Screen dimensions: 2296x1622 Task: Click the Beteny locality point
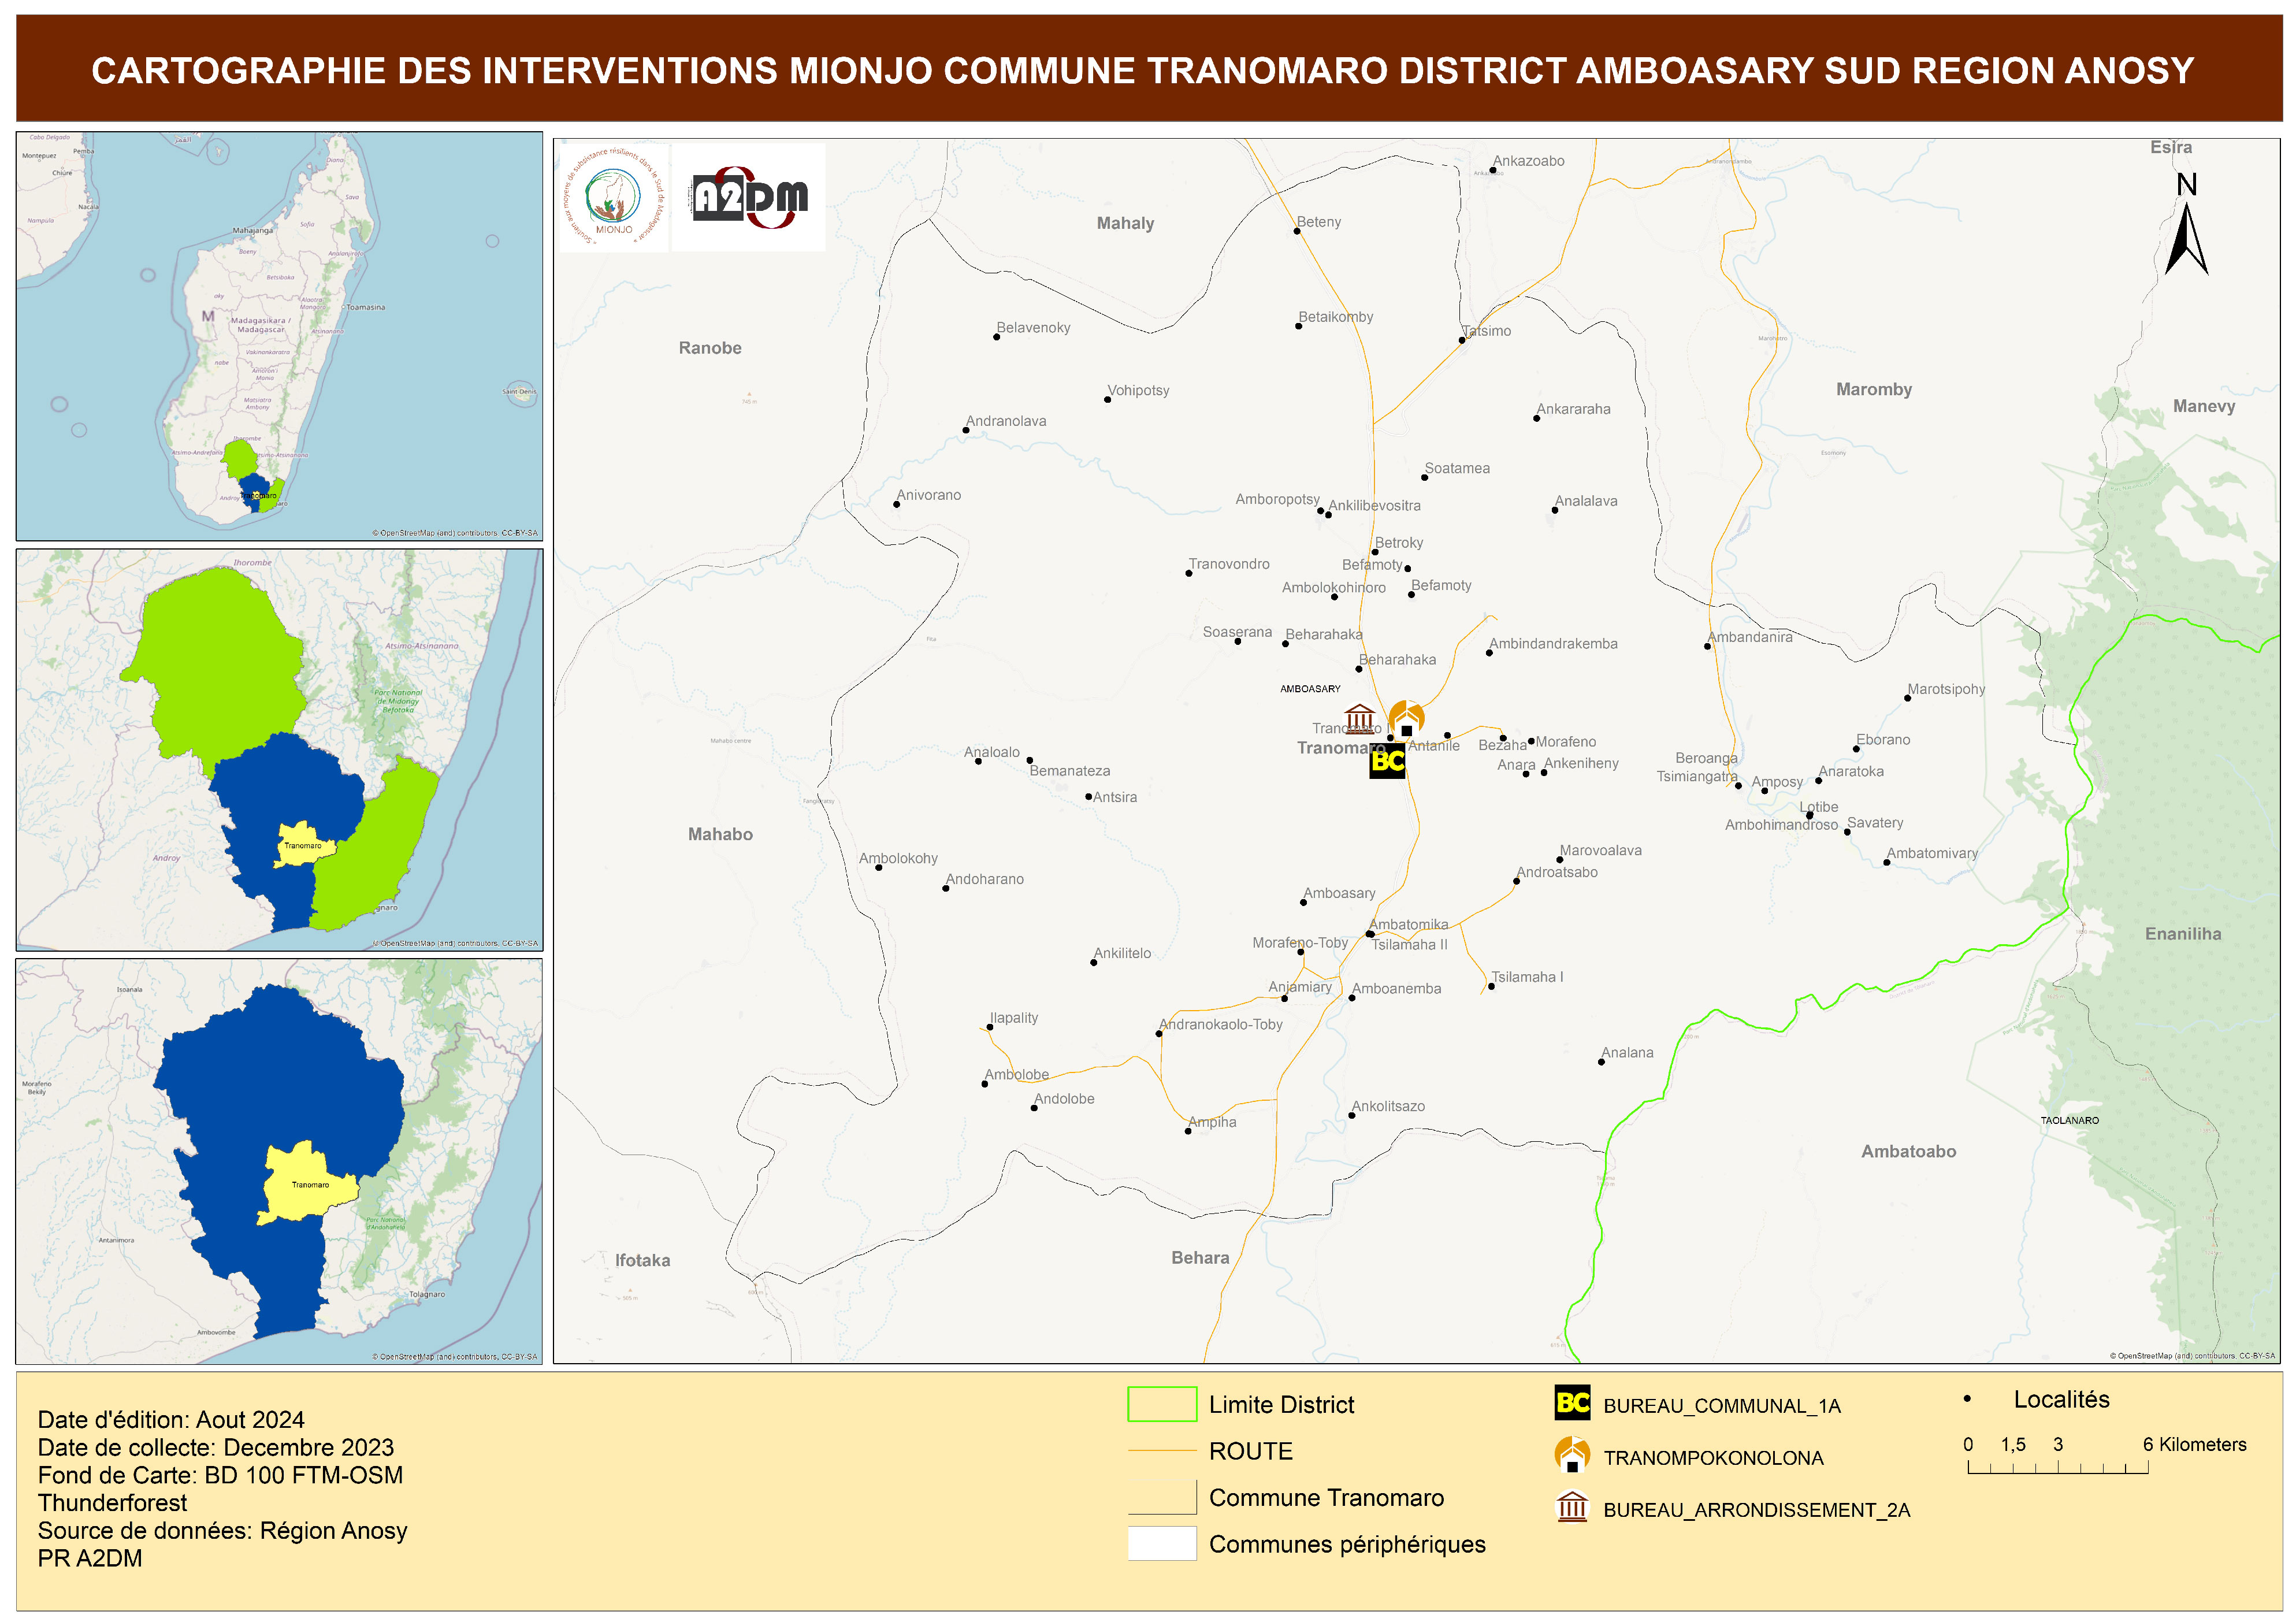(x=1297, y=231)
